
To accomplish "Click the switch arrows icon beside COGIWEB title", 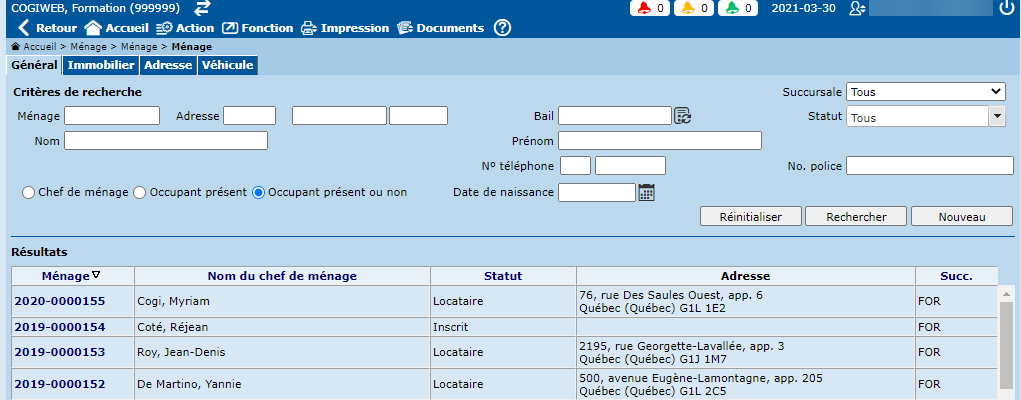I will 203,8.
